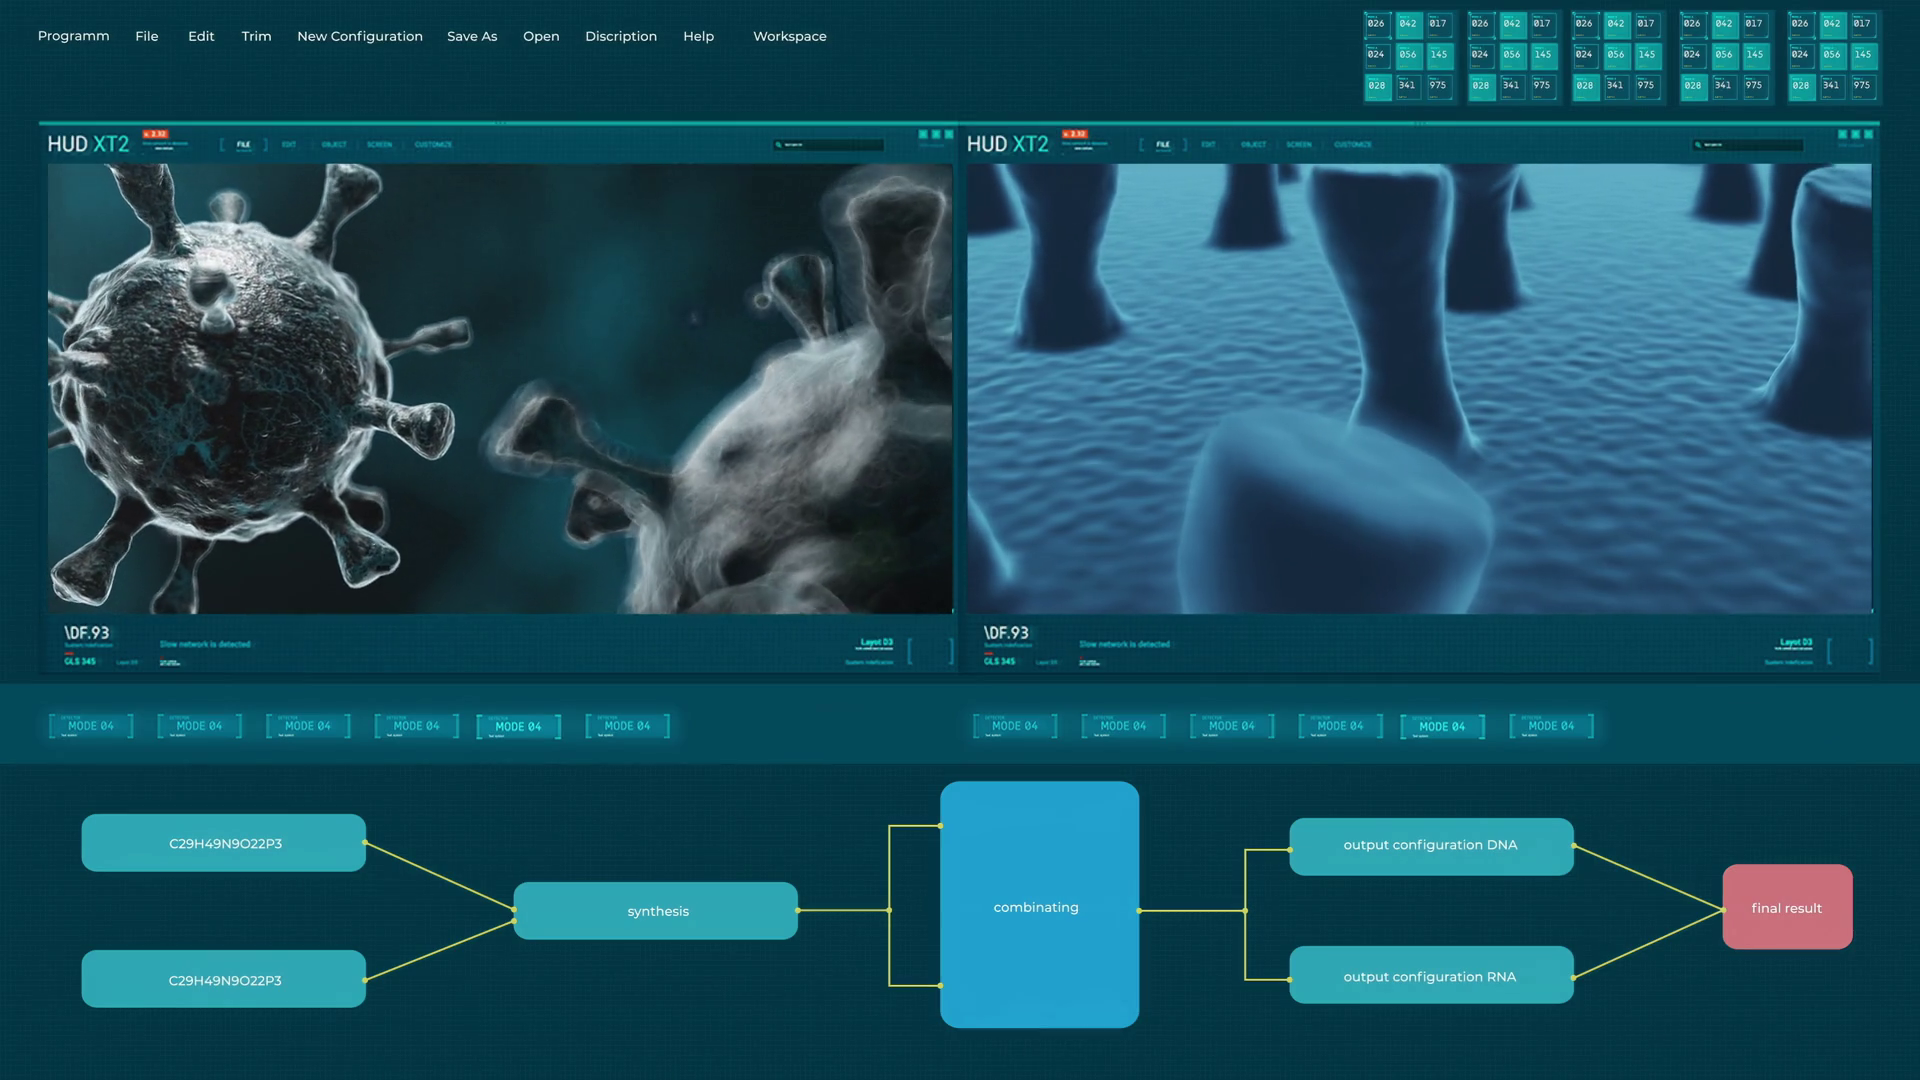Screen dimensions: 1920x1080
Task: Click the first window control square in the left HUD panel
Action: (923, 134)
